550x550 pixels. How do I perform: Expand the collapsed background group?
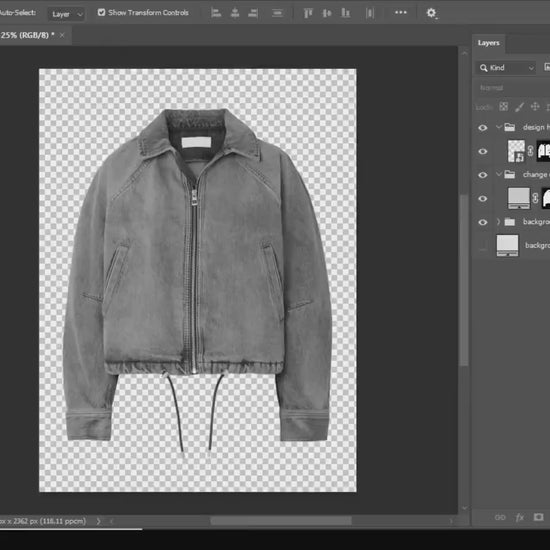pos(498,222)
